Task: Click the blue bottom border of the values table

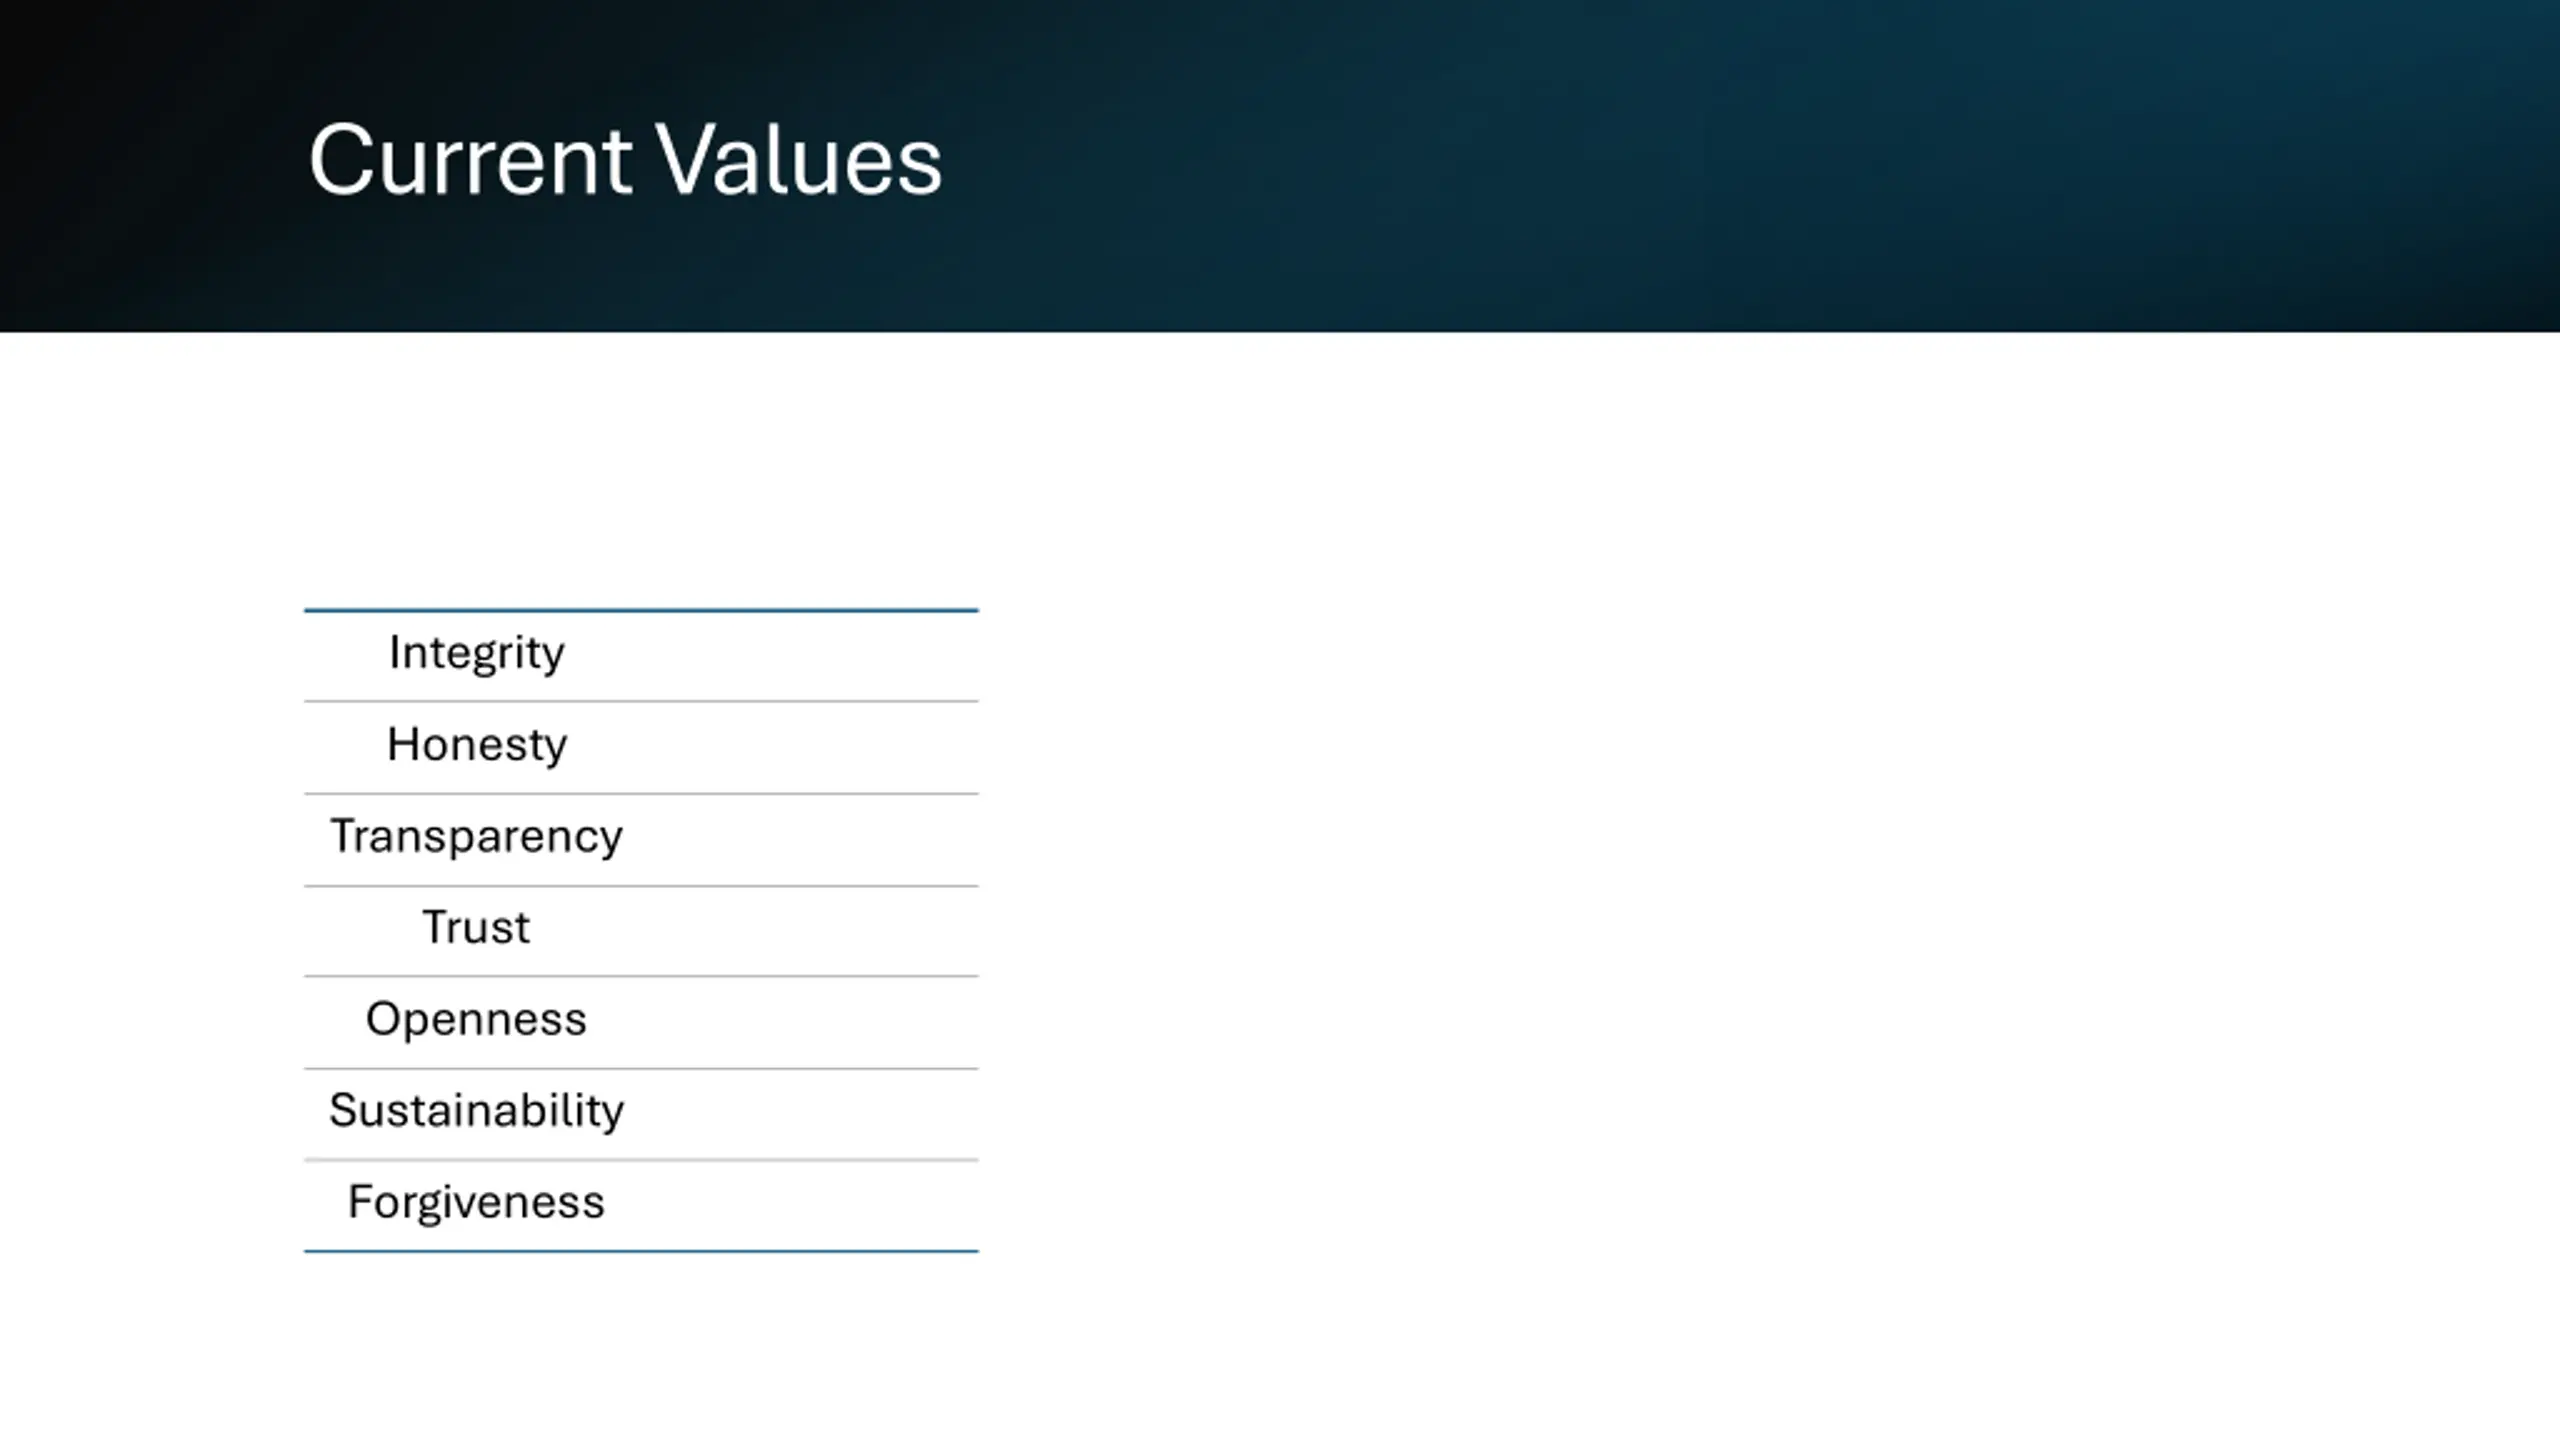Action: click(641, 1251)
